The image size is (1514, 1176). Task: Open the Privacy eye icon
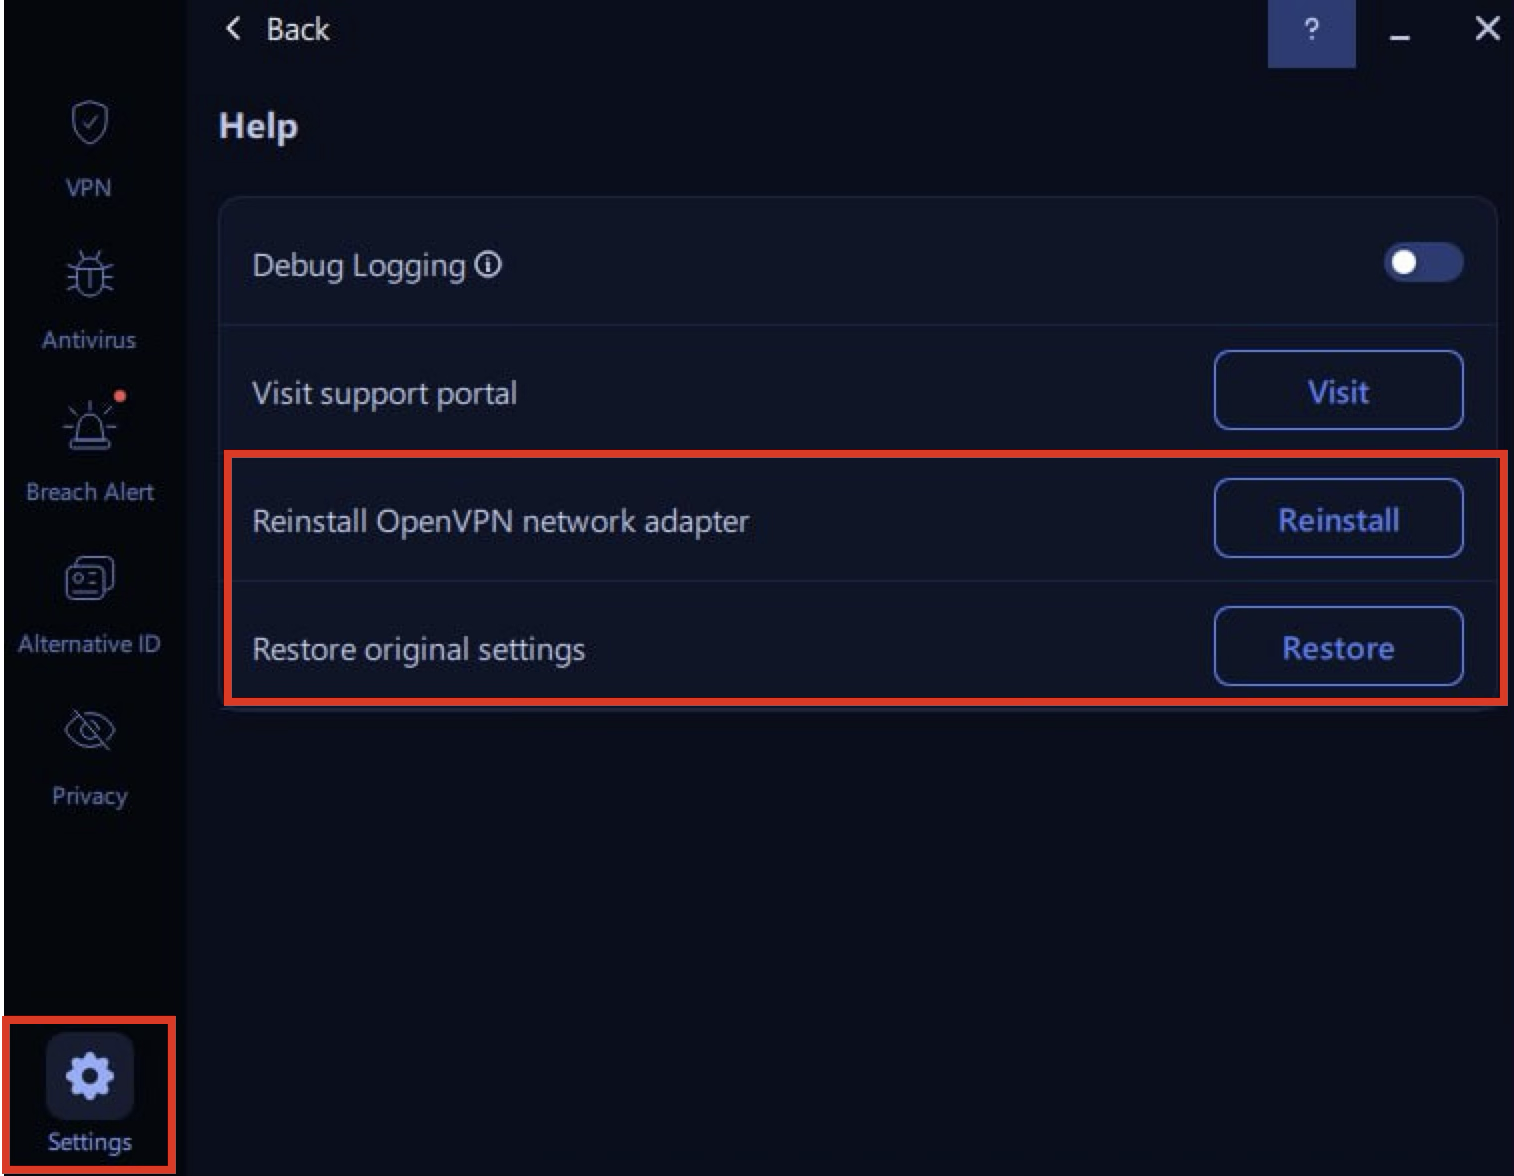point(89,729)
